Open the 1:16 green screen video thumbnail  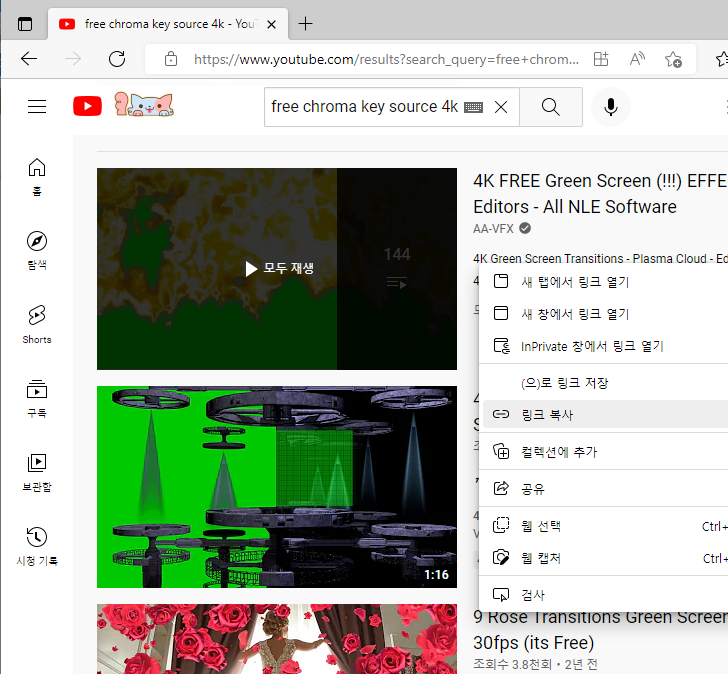(x=277, y=487)
